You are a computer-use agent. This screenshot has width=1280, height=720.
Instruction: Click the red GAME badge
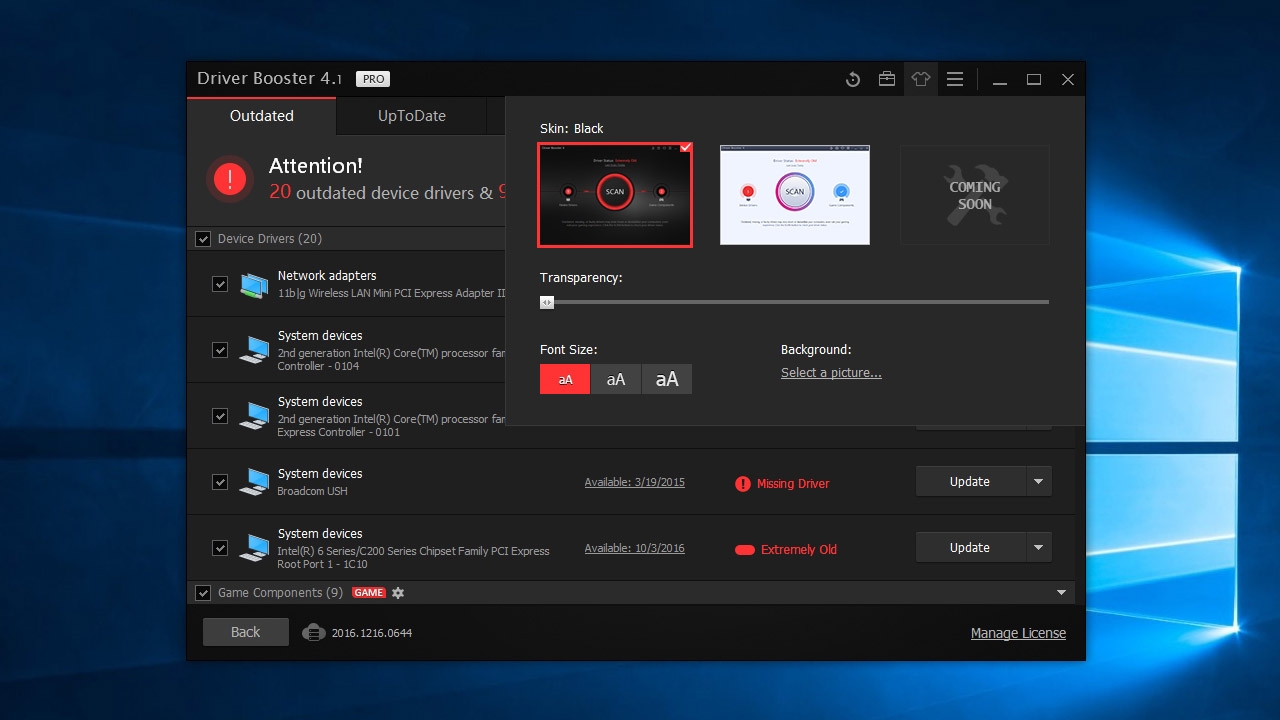[x=369, y=593]
